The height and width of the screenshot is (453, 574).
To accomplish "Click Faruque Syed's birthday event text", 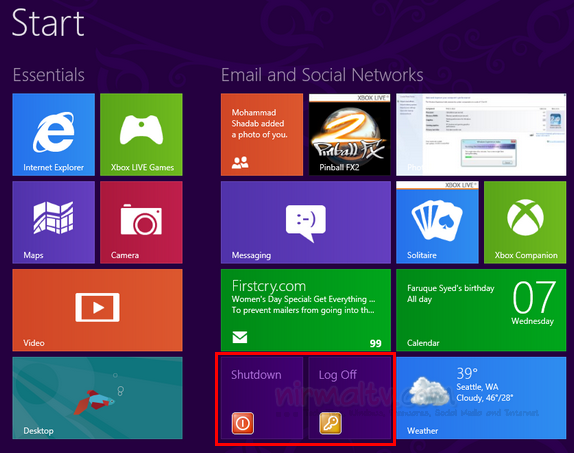I will coord(451,289).
